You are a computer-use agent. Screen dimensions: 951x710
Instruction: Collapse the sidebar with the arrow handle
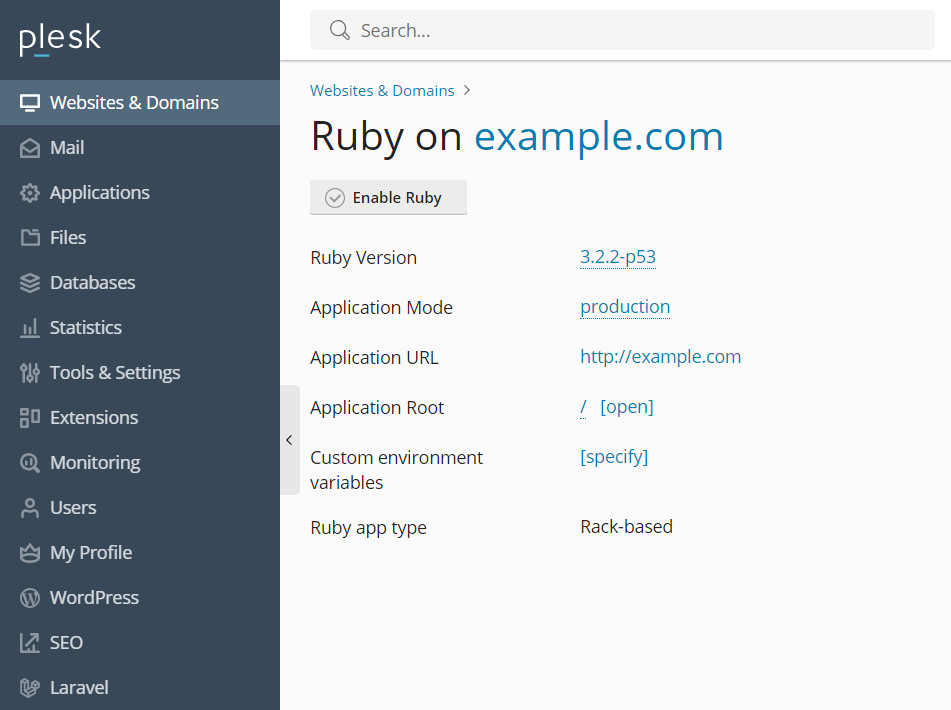(x=290, y=440)
